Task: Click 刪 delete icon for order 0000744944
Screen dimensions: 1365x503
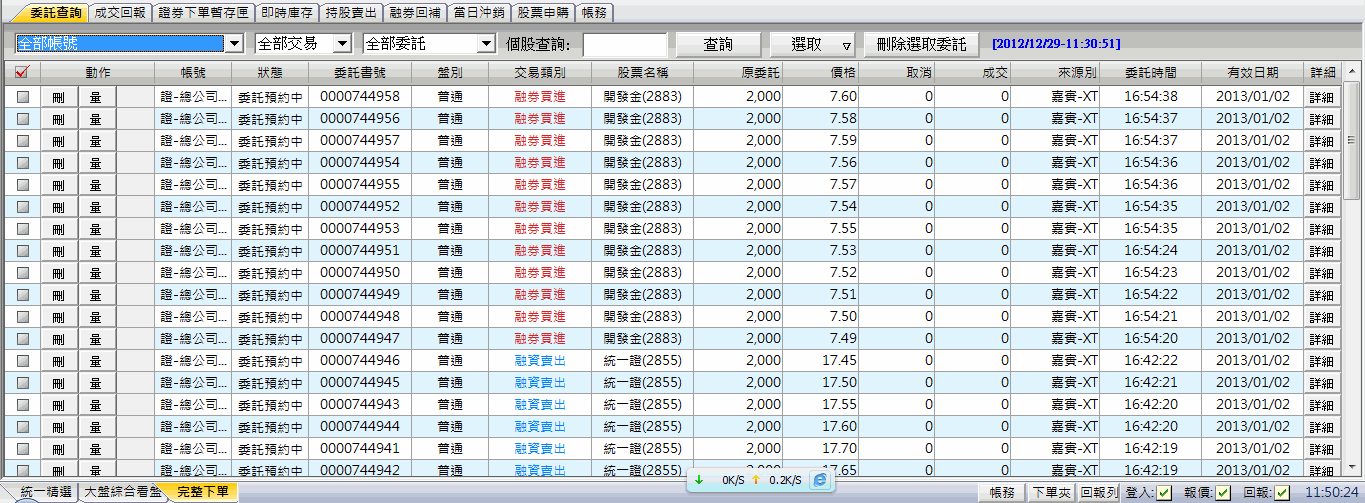Action: pyautogui.click(x=58, y=427)
